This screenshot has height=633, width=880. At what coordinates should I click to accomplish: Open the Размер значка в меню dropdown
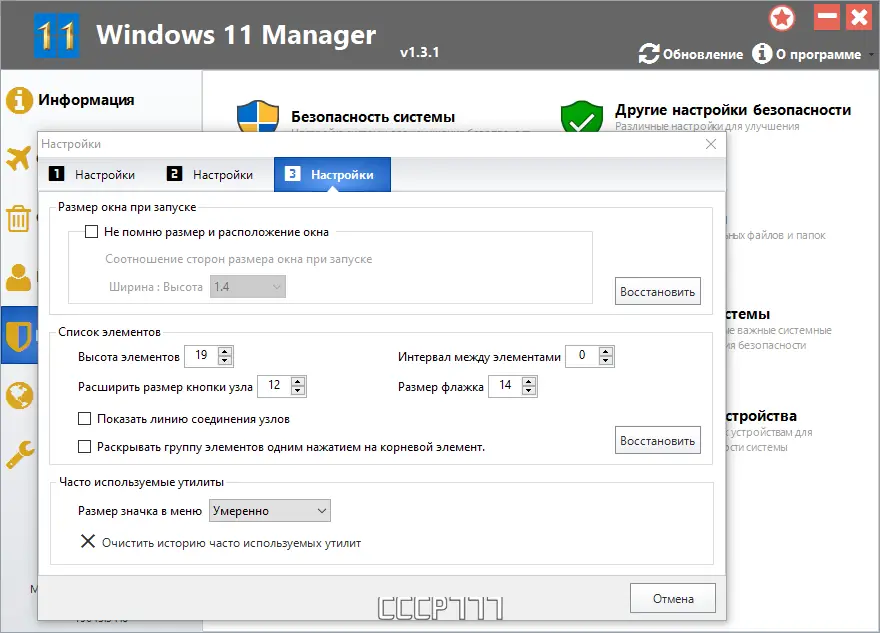269,510
